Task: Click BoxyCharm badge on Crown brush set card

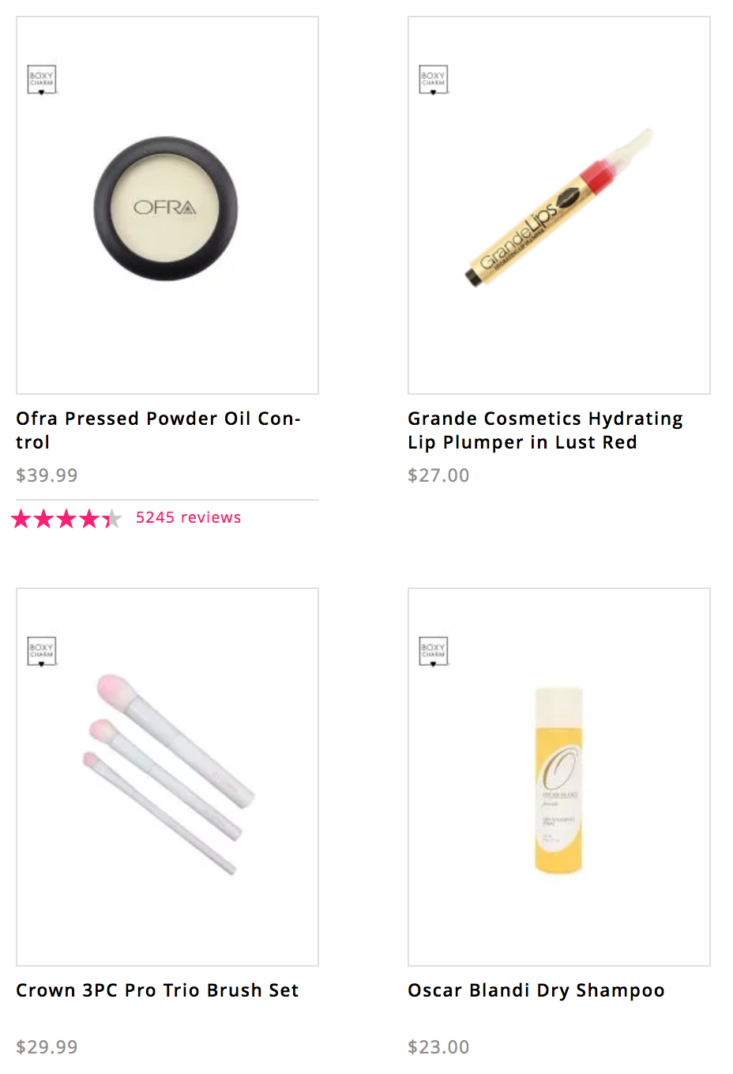Action: coord(41,651)
